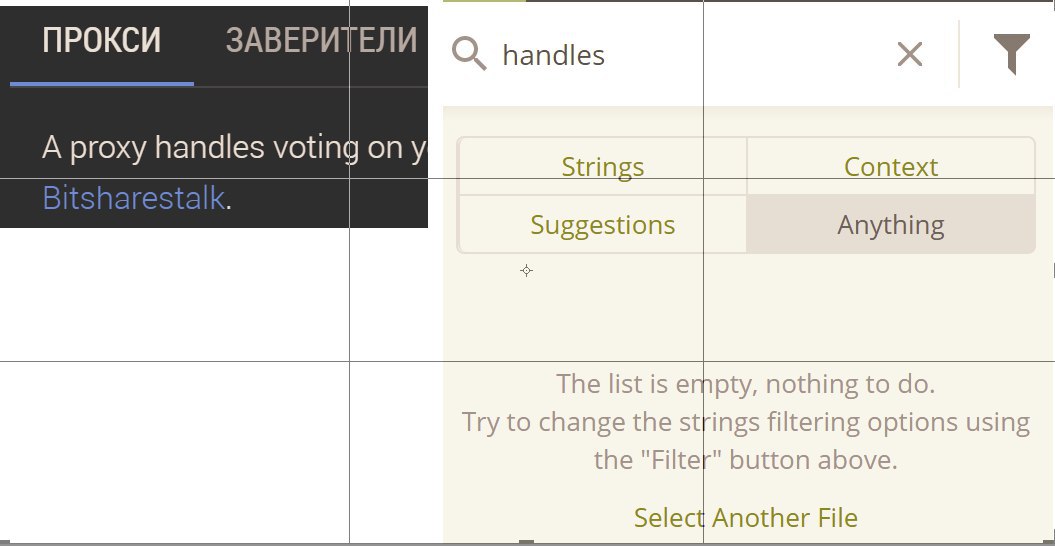Open the ЗАВЕРИТЕЛИ tab
The width and height of the screenshot is (1055, 546).
(322, 40)
